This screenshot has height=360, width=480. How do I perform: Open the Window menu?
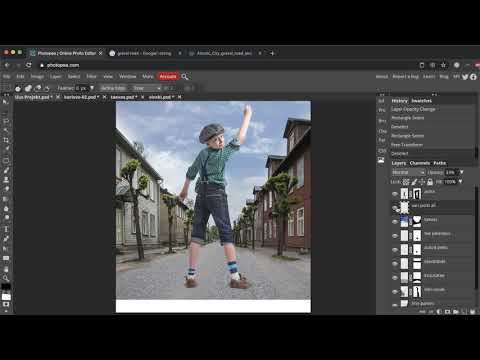pyautogui.click(x=128, y=77)
